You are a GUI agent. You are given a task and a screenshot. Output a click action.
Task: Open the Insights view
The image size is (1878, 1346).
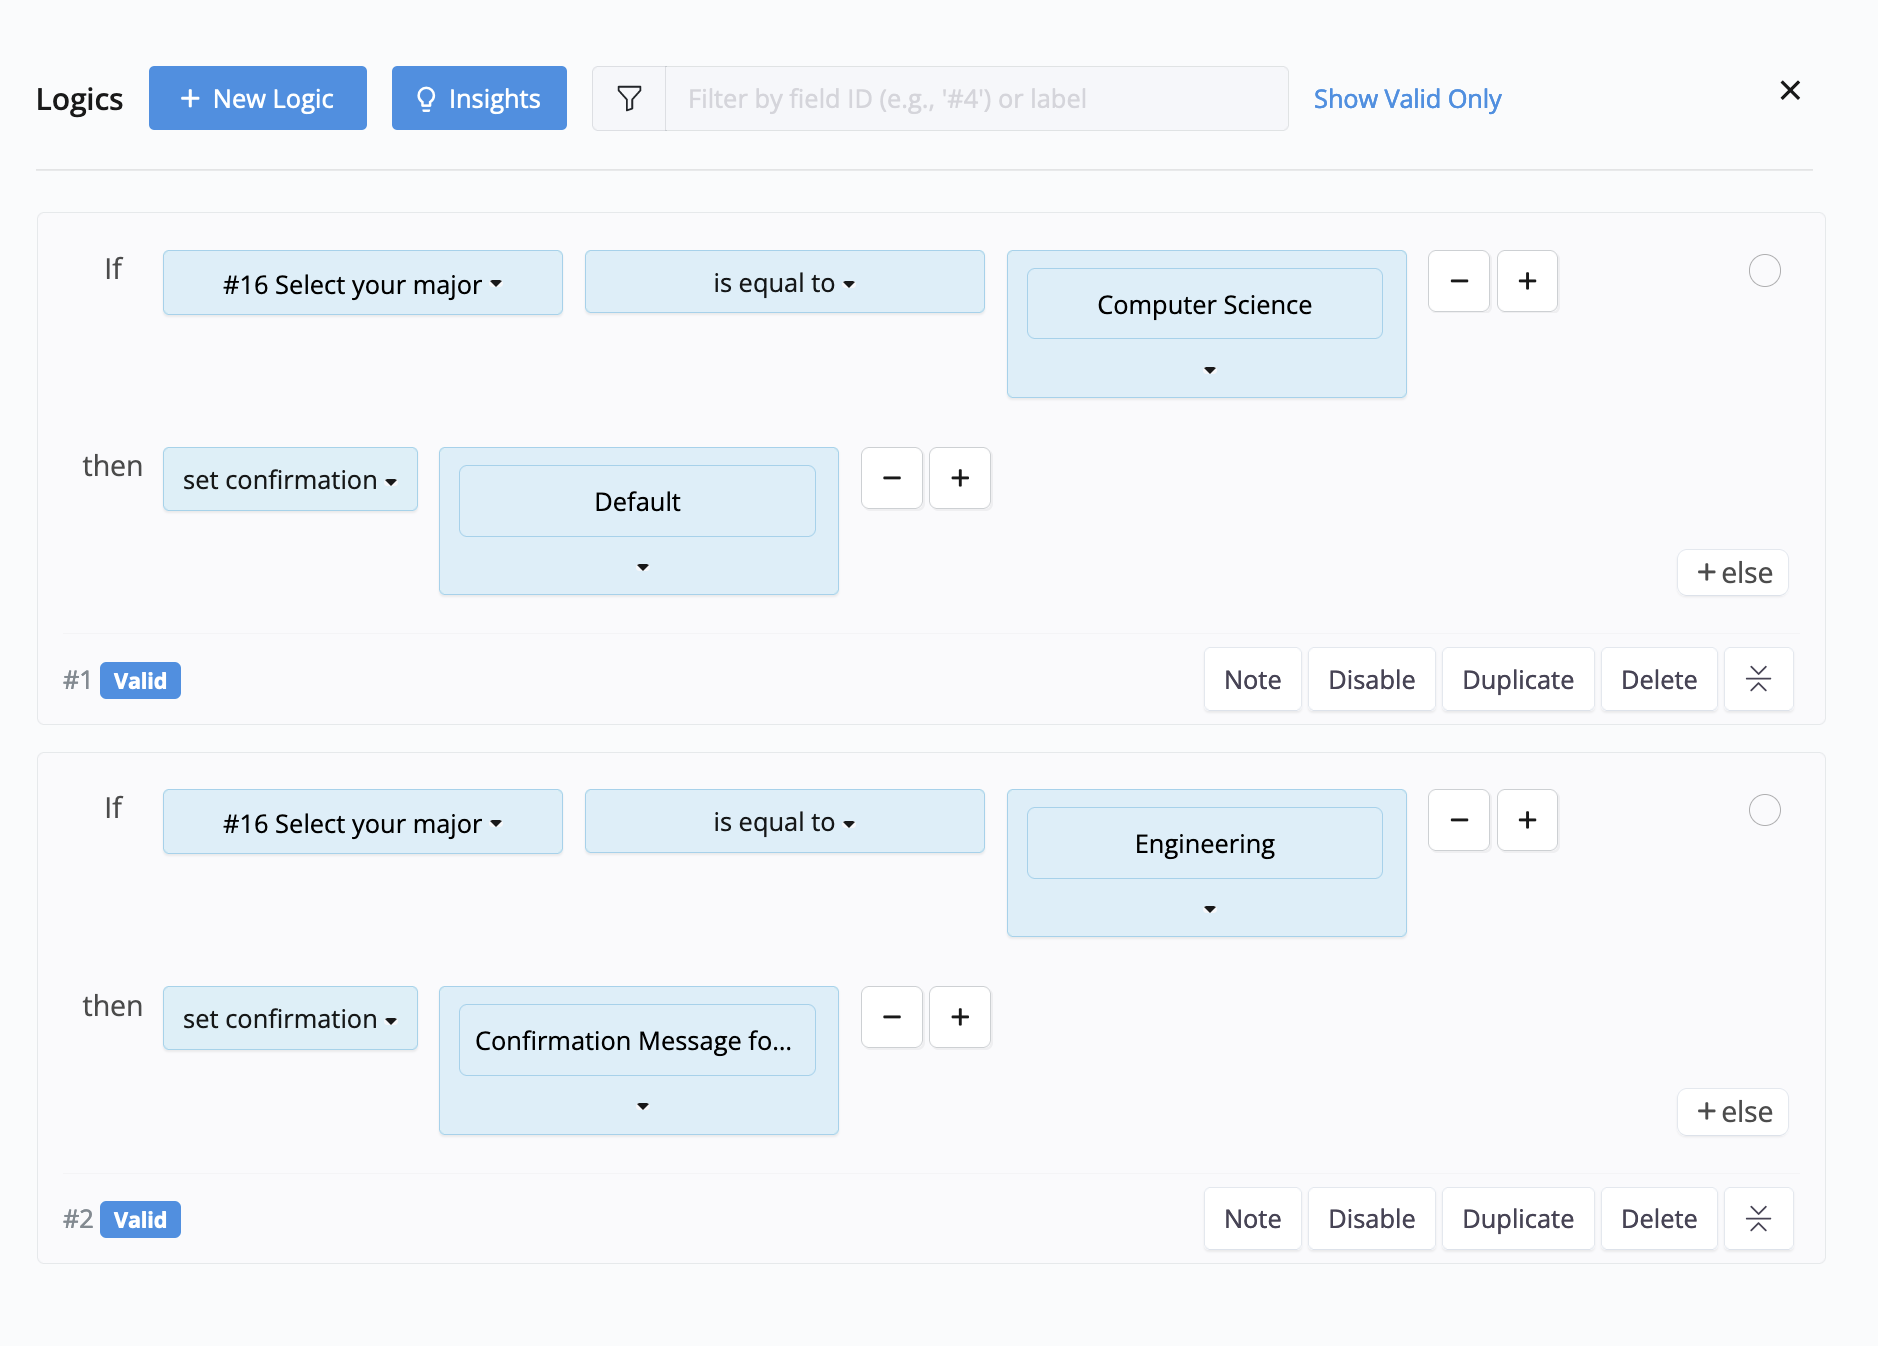pyautogui.click(x=479, y=99)
